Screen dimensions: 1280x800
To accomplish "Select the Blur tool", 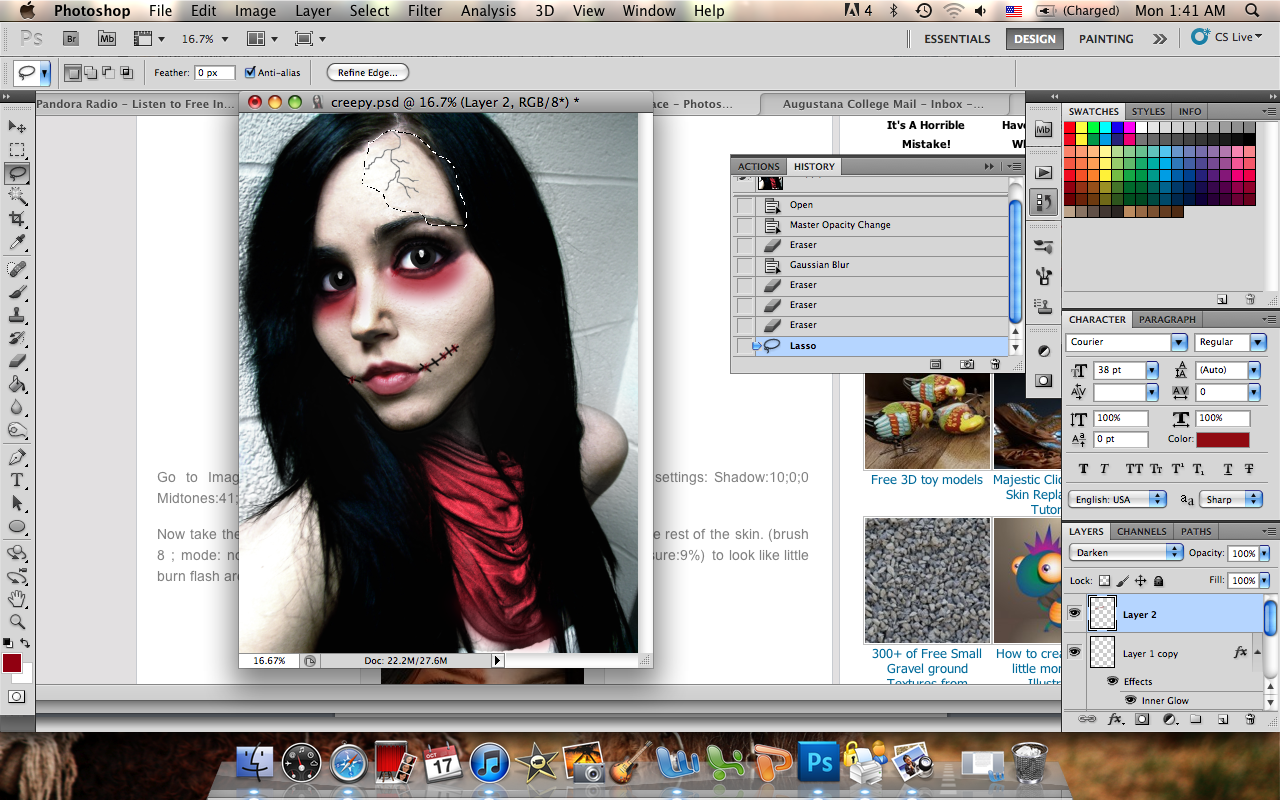I will pyautogui.click(x=17, y=407).
